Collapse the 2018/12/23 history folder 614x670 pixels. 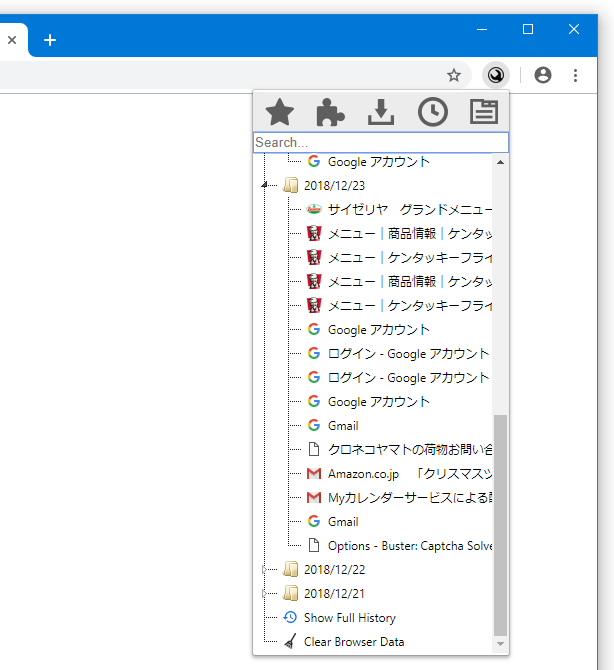click(264, 185)
